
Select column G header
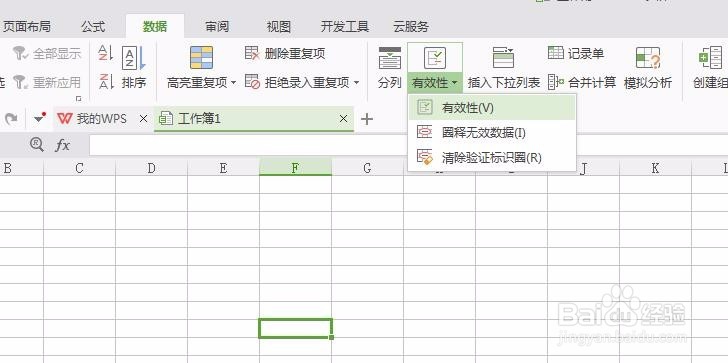pos(367,168)
